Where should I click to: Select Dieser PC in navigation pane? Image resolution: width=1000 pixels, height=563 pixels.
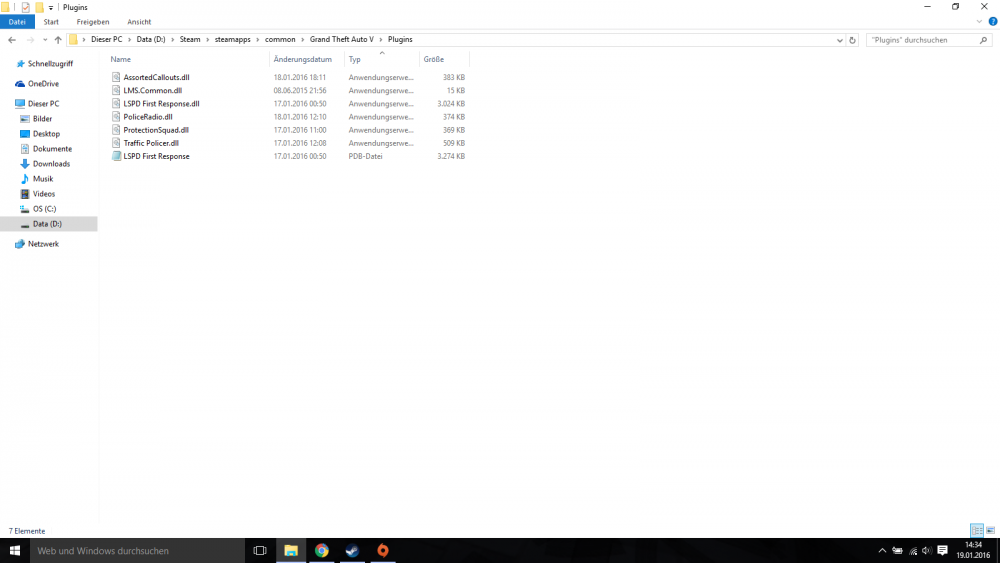pyautogui.click(x=43, y=103)
